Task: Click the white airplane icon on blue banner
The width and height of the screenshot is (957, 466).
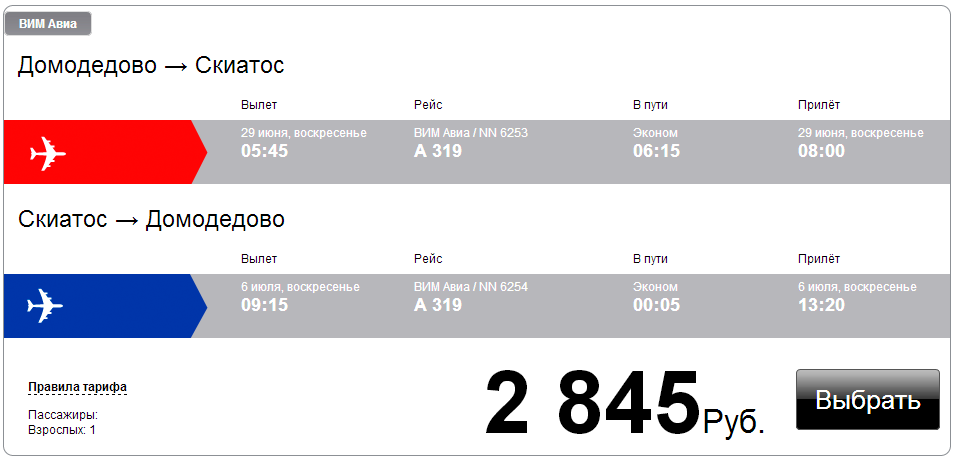Action: 47,305
